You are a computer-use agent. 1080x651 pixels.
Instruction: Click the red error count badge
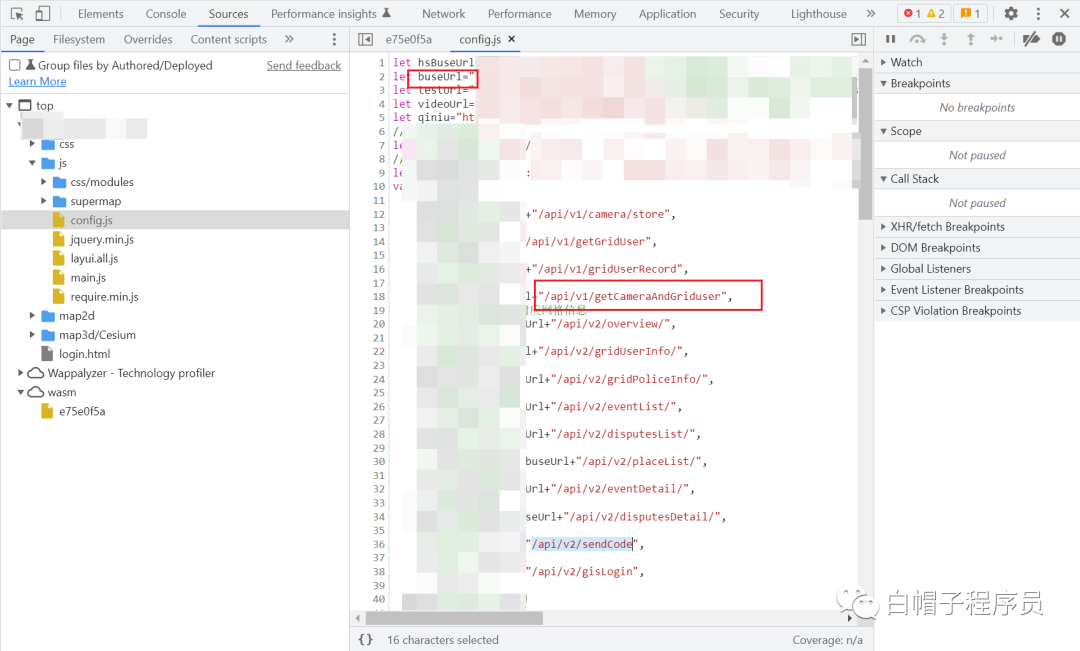(x=913, y=13)
